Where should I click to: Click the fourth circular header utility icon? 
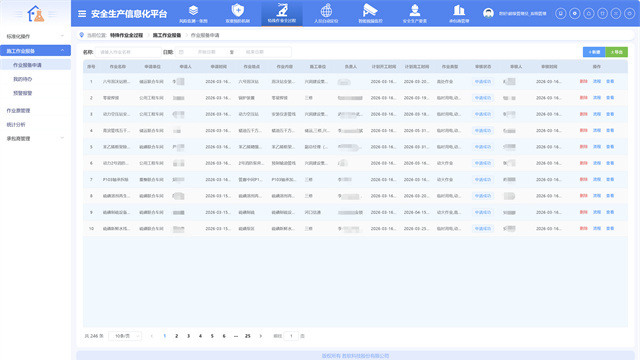tap(602, 13)
